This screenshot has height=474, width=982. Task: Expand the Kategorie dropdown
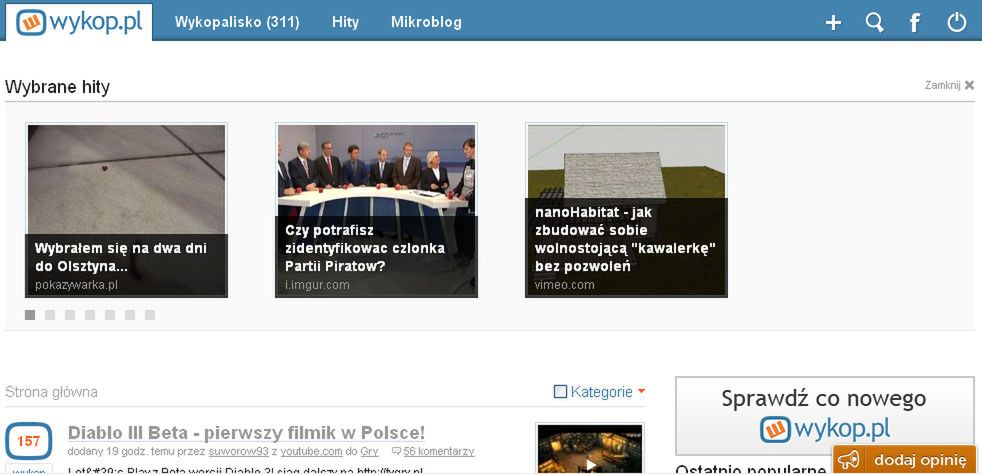point(600,392)
